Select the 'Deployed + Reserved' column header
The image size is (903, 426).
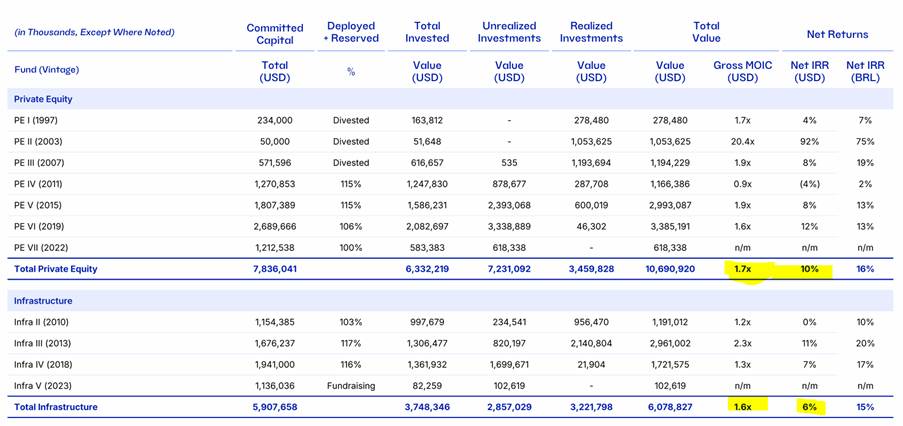pos(351,32)
